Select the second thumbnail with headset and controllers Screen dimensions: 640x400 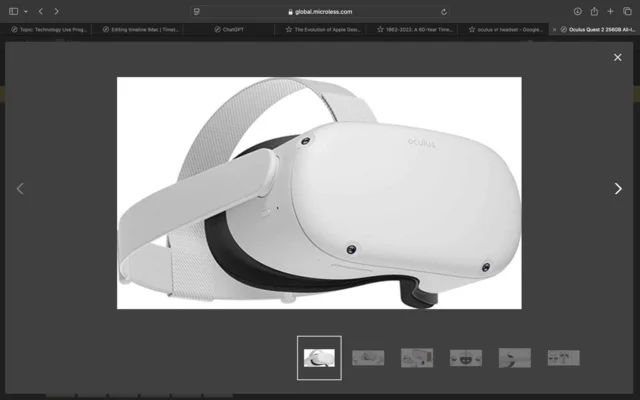(368, 358)
